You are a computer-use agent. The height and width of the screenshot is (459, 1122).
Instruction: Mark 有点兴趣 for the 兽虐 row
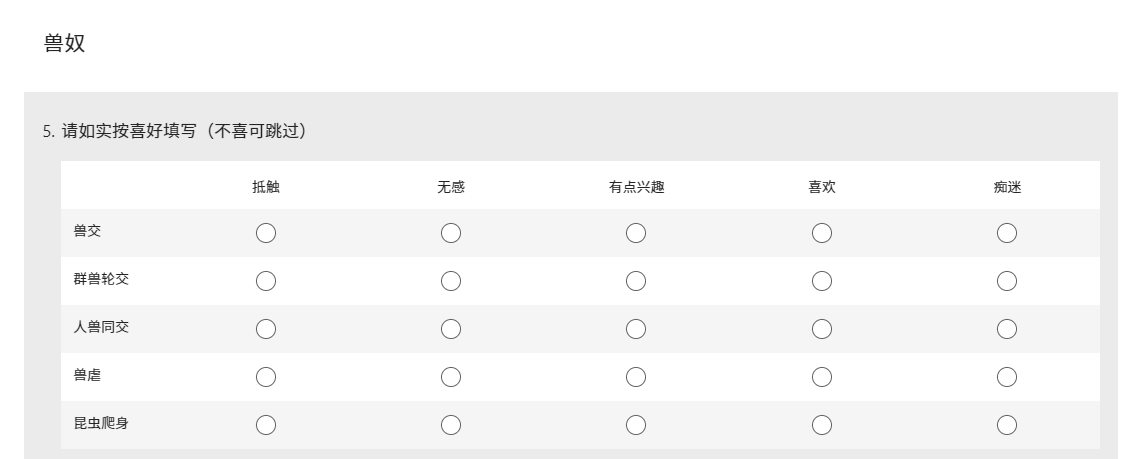pos(636,377)
